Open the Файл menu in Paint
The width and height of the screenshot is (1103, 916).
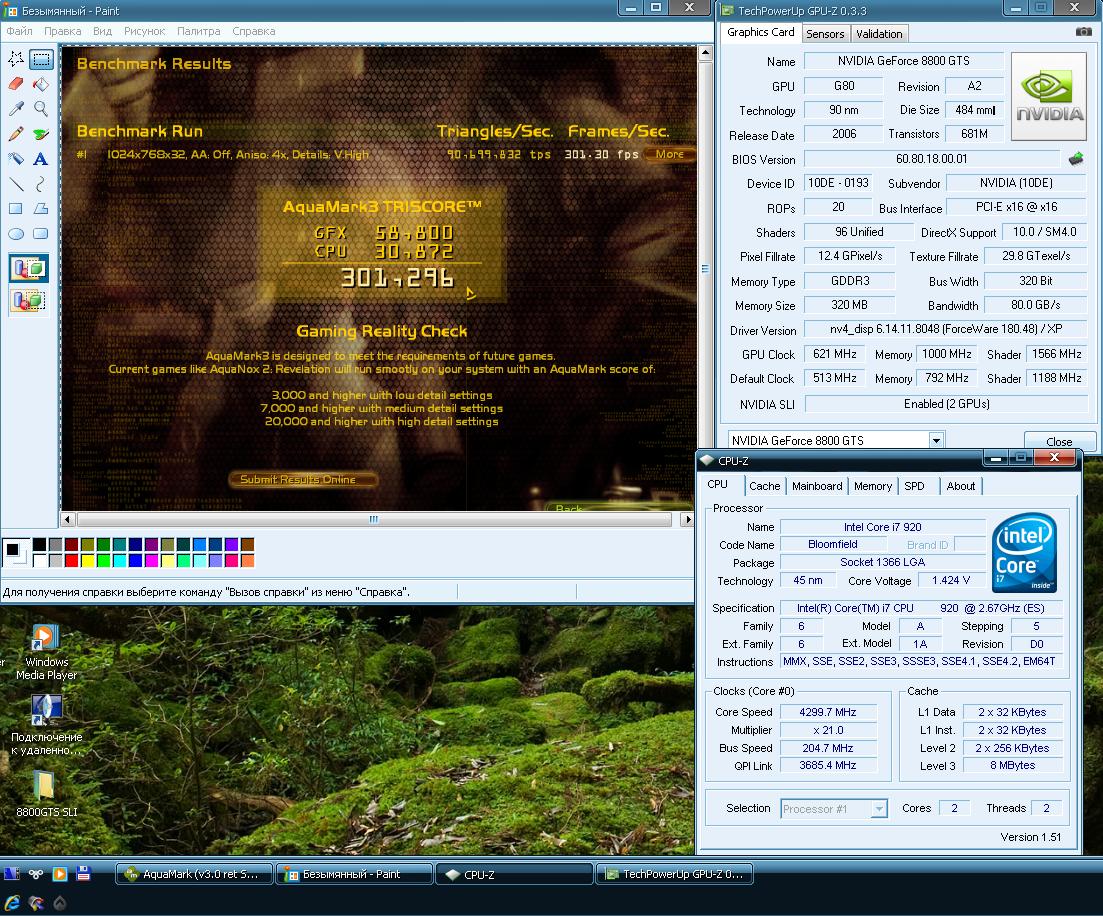pyautogui.click(x=20, y=31)
